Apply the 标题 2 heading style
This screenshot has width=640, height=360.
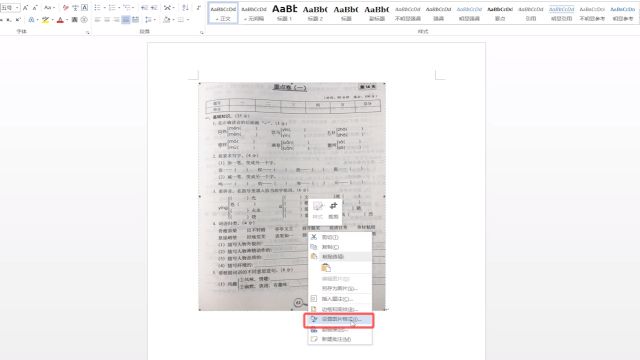pos(315,13)
